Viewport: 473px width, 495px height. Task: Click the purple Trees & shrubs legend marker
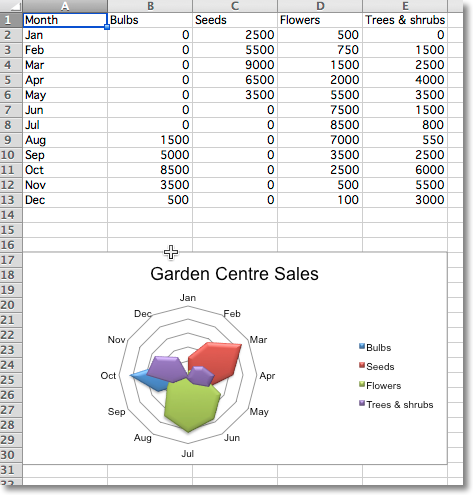[x=362, y=403]
